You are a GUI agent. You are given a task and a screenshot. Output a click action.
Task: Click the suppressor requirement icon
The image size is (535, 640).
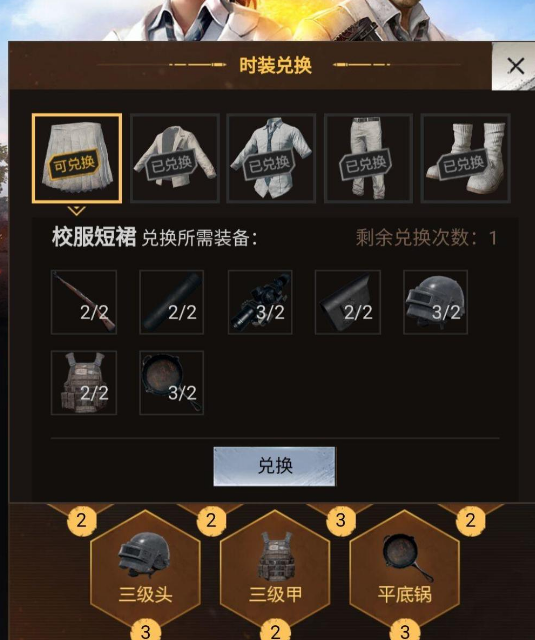point(171,302)
